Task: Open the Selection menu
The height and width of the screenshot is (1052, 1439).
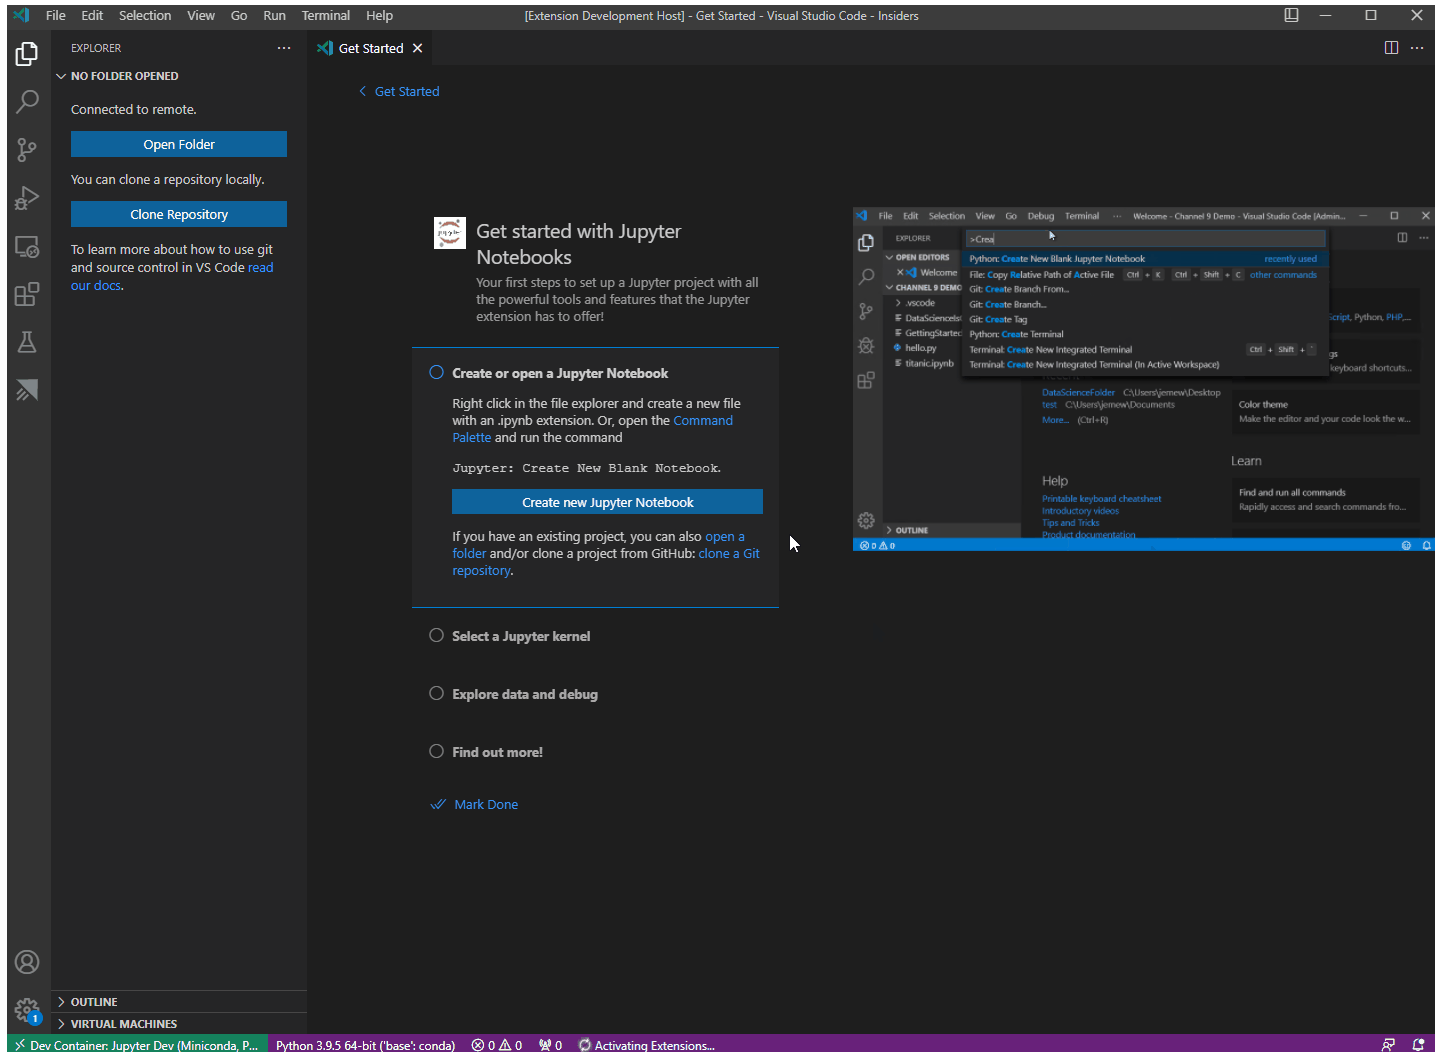Action: coord(145,15)
